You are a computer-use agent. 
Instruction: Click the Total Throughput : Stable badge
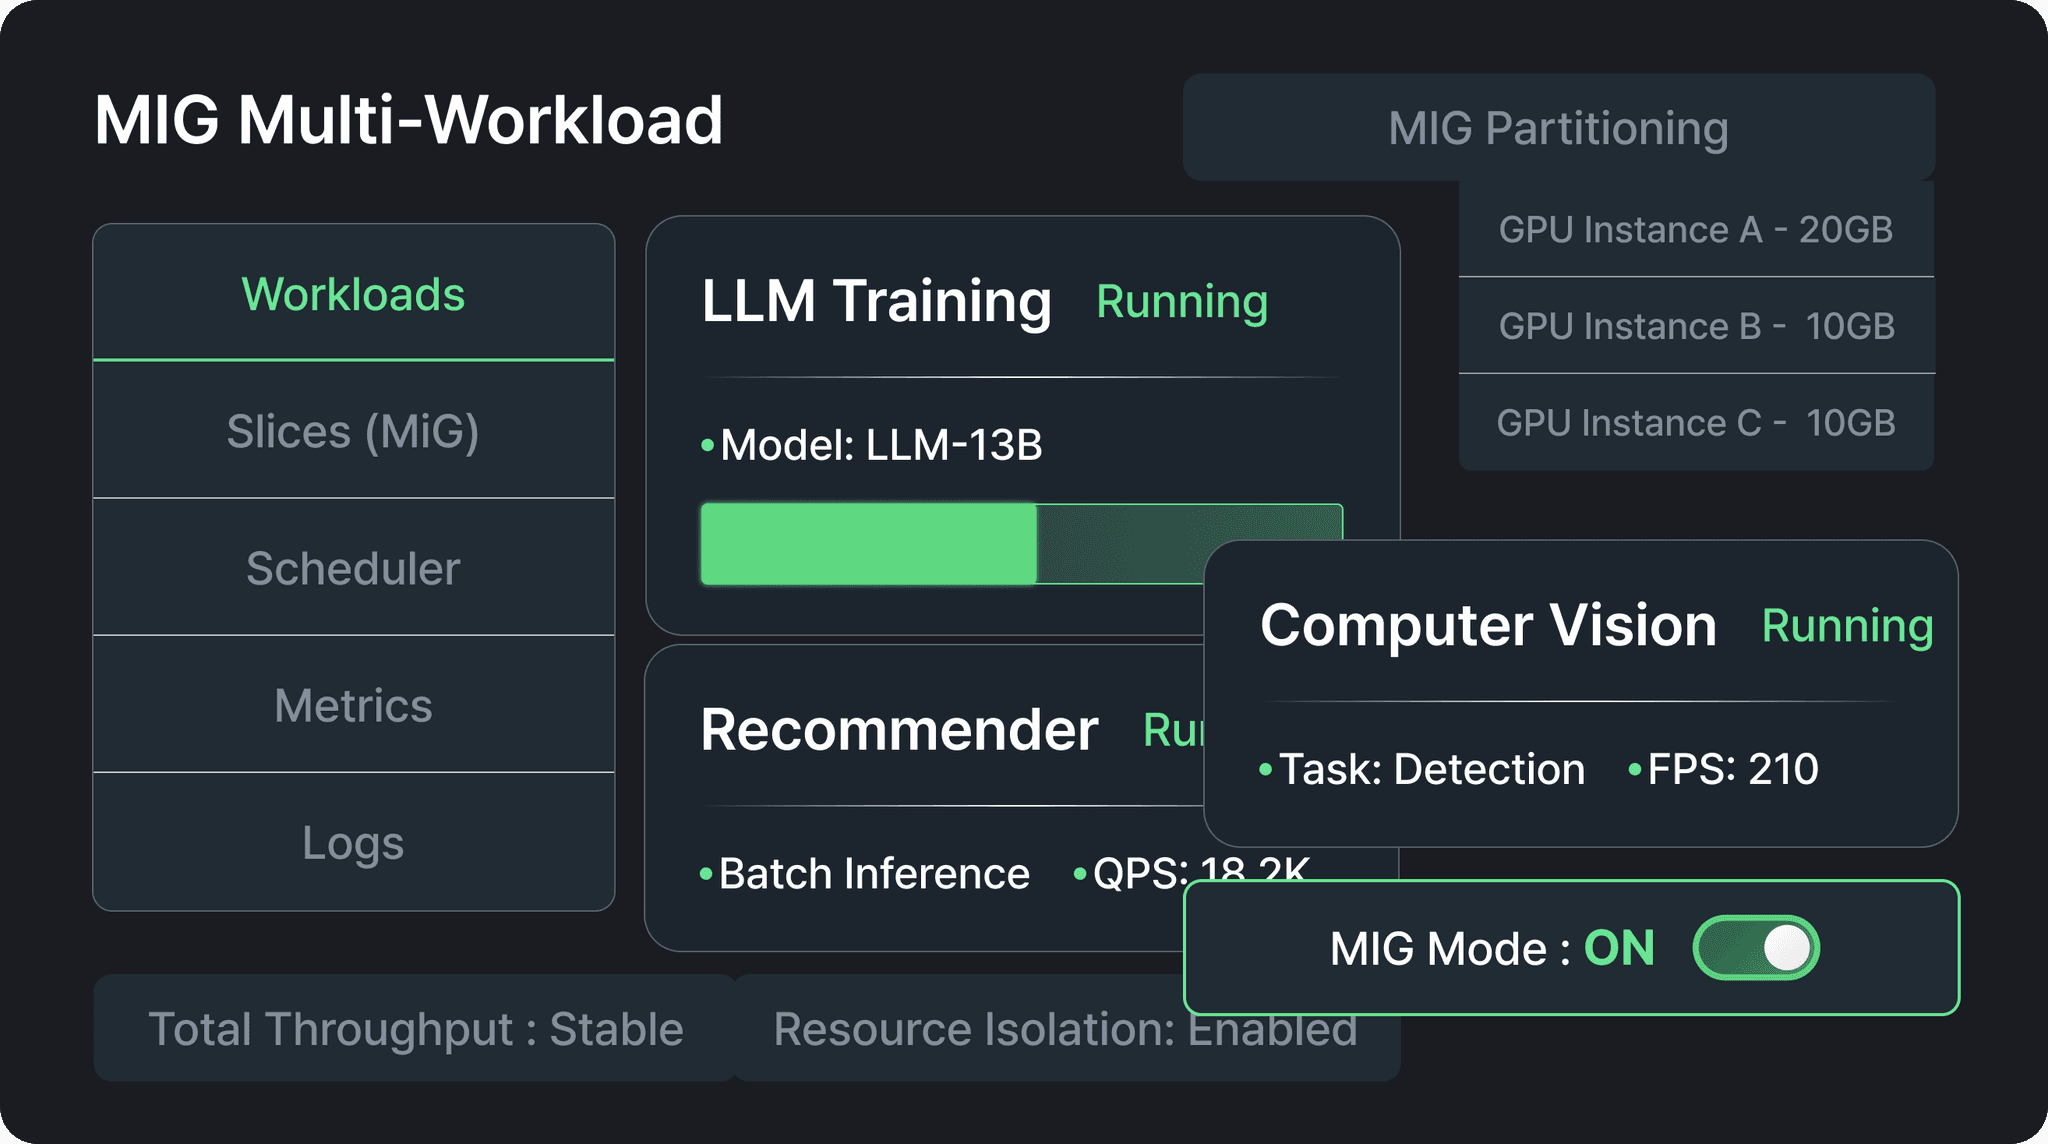point(415,1029)
